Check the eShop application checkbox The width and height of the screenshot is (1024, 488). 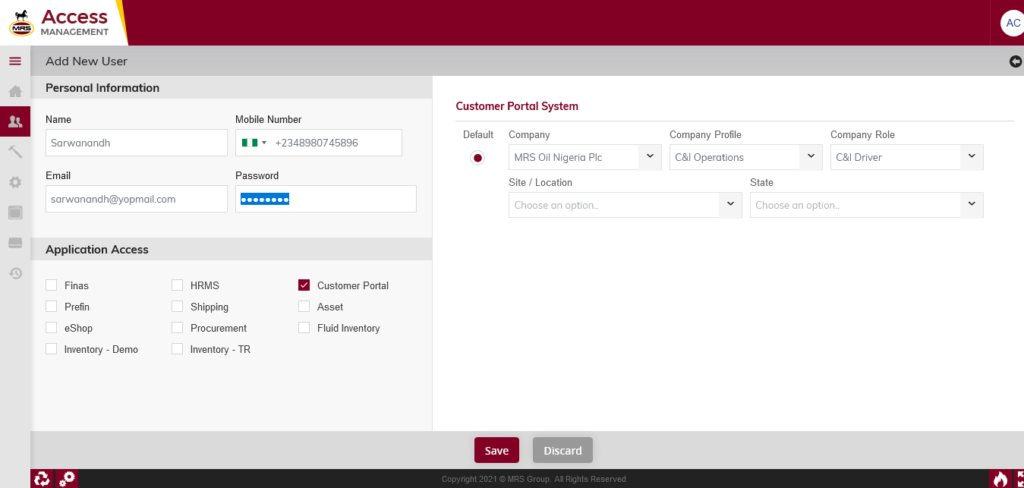(x=51, y=328)
